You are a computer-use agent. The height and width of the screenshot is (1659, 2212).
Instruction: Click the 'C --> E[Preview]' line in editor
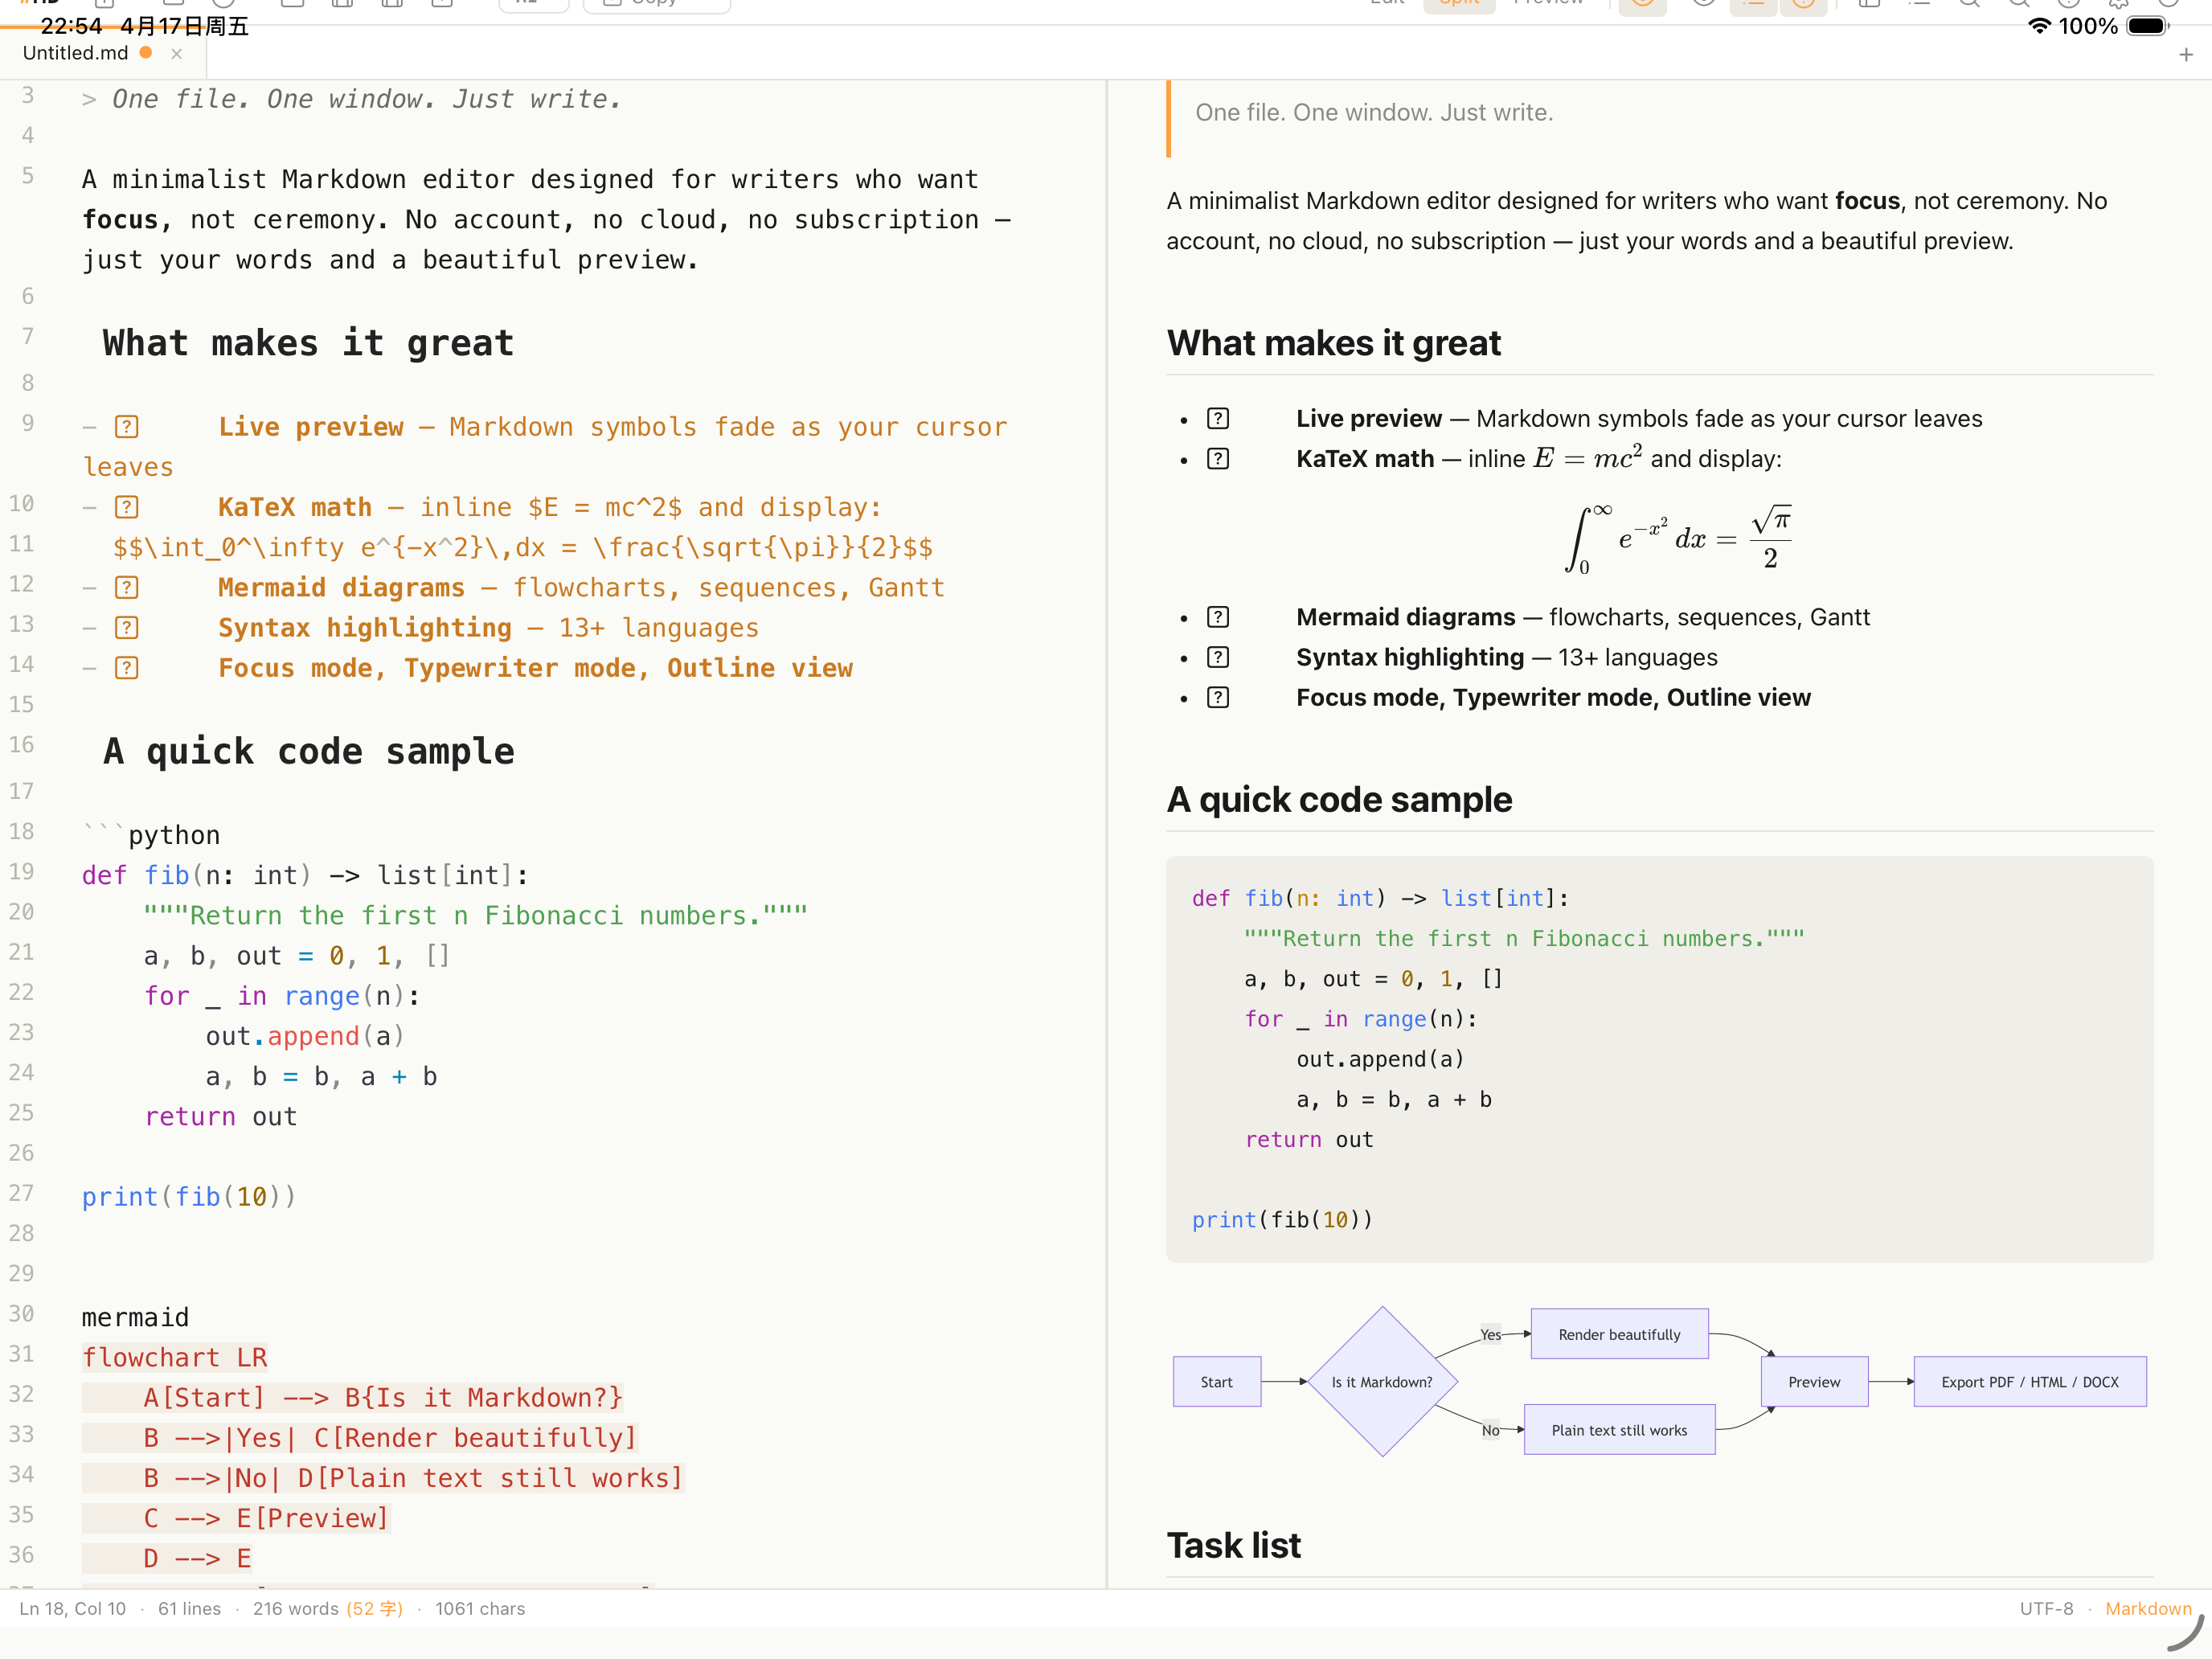[x=266, y=1518]
